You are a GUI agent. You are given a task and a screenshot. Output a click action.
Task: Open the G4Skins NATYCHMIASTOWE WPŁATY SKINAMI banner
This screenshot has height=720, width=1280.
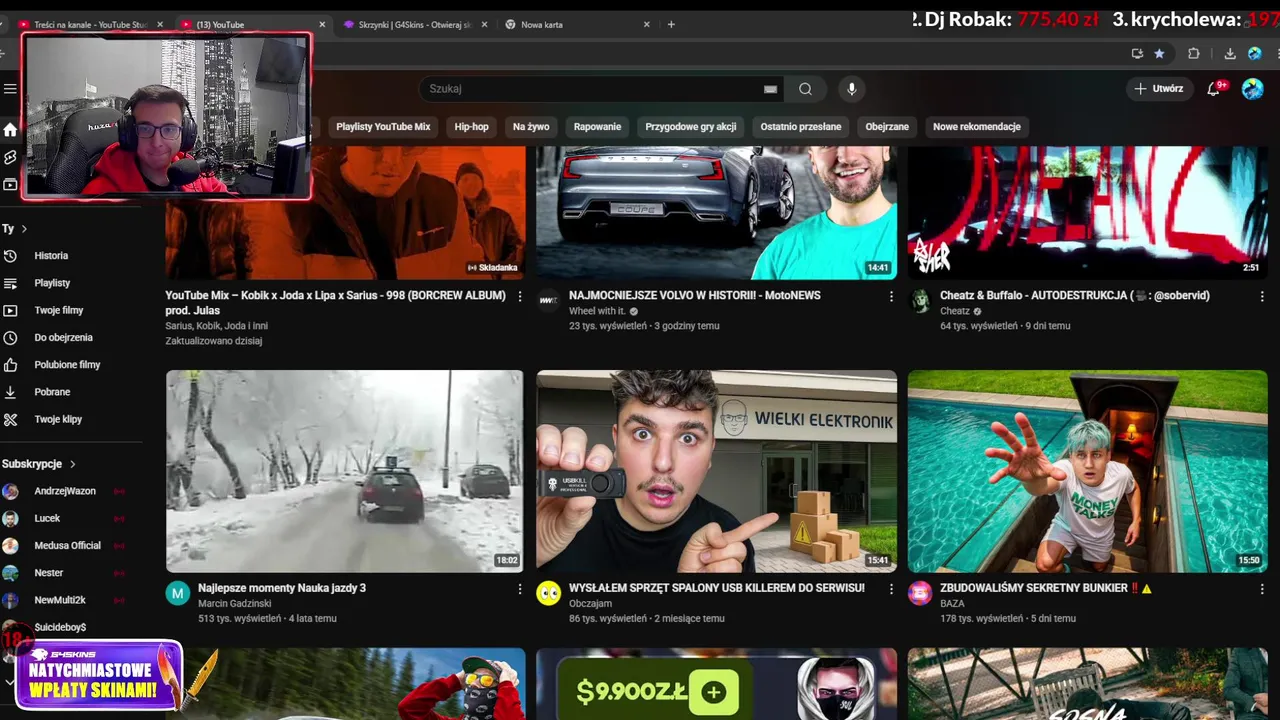pos(100,676)
